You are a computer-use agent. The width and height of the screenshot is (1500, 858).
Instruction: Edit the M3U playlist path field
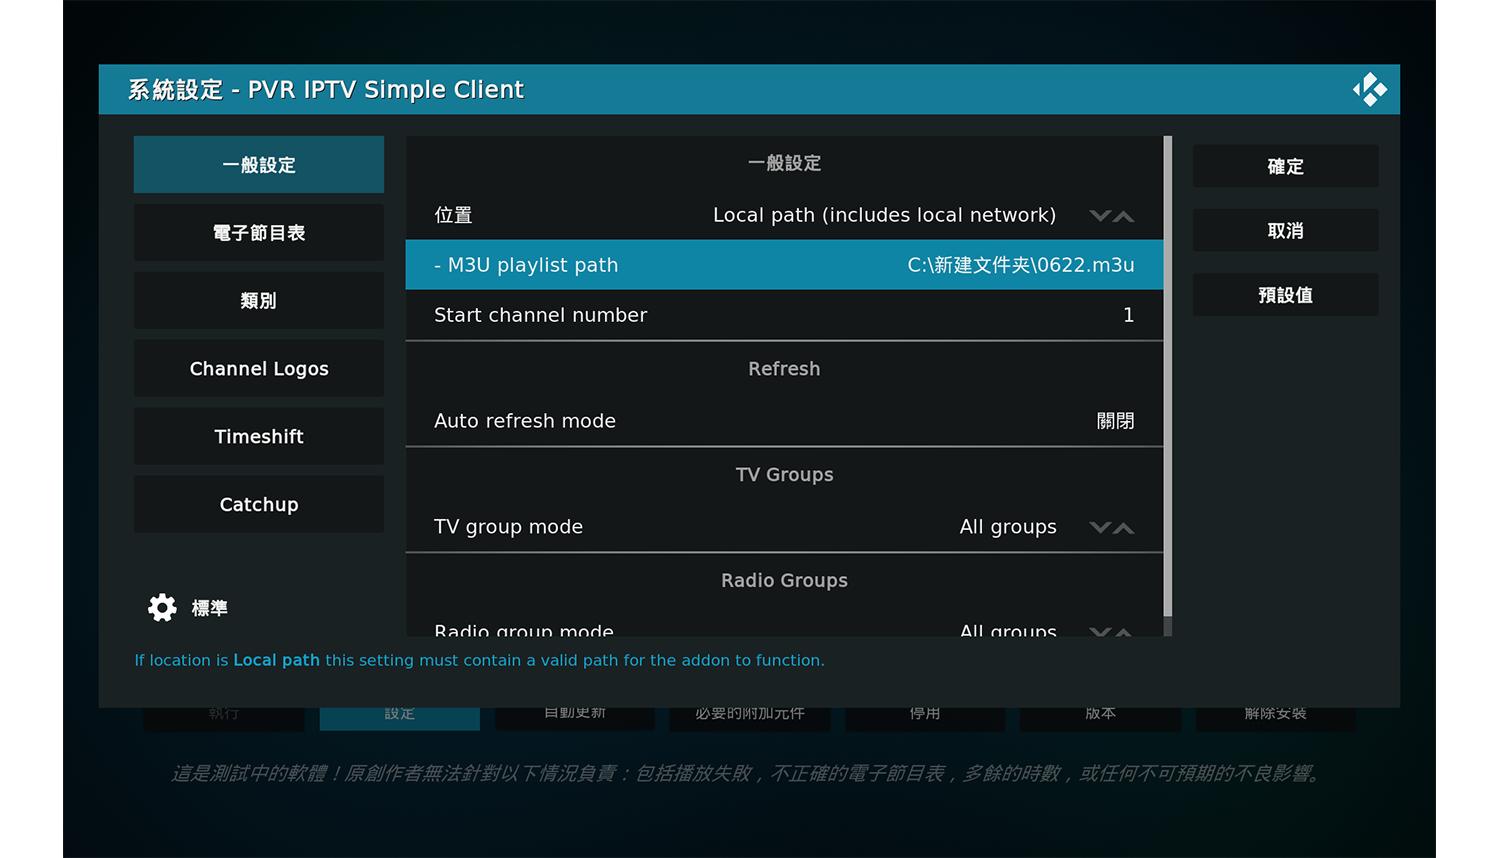point(784,265)
